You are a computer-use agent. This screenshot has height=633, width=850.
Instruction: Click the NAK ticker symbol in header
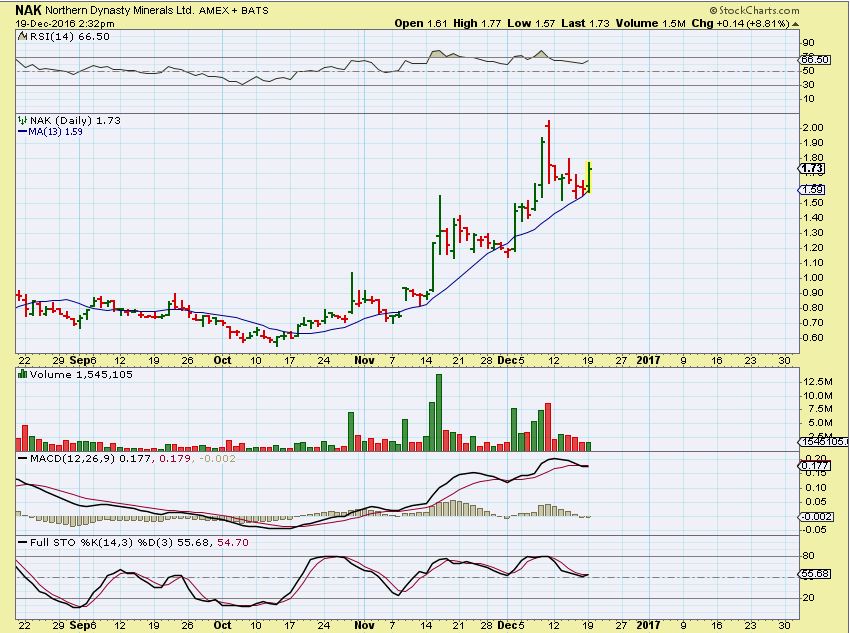click(x=28, y=10)
